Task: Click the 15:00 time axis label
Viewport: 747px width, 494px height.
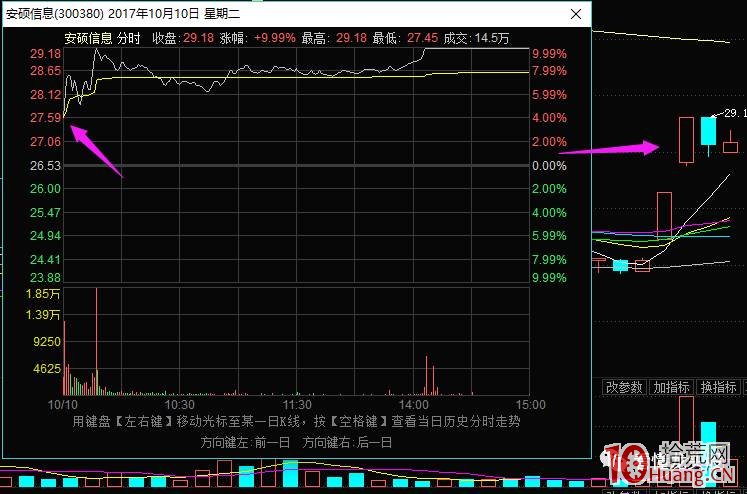Action: 530,405
